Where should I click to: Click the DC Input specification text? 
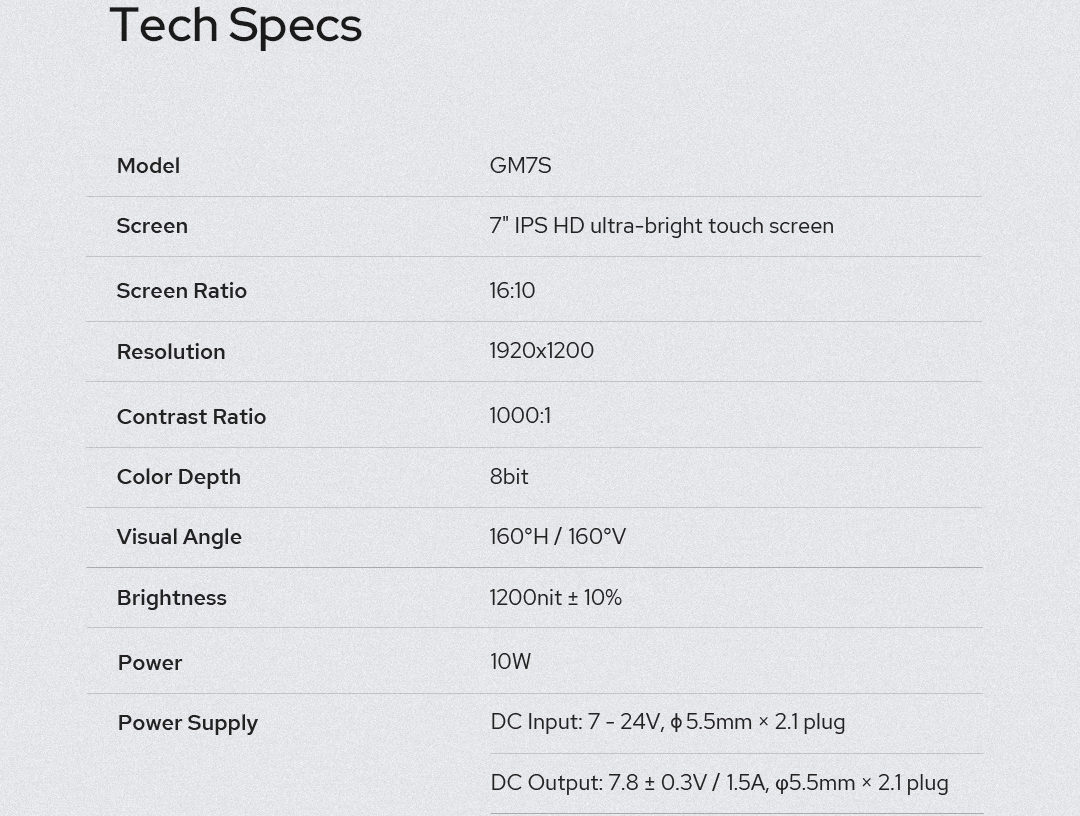pyautogui.click(x=667, y=722)
